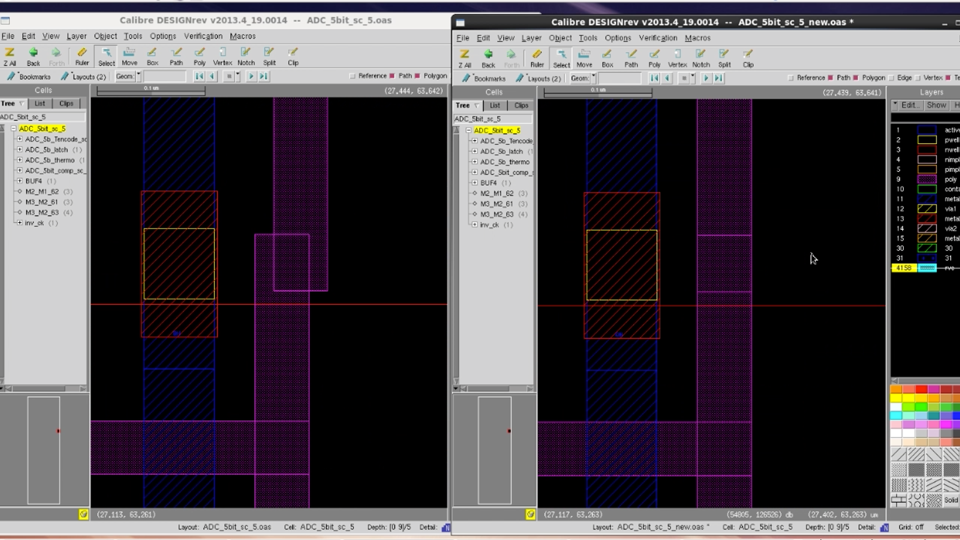
Task: Select Path tool in right window
Action: [631, 58]
